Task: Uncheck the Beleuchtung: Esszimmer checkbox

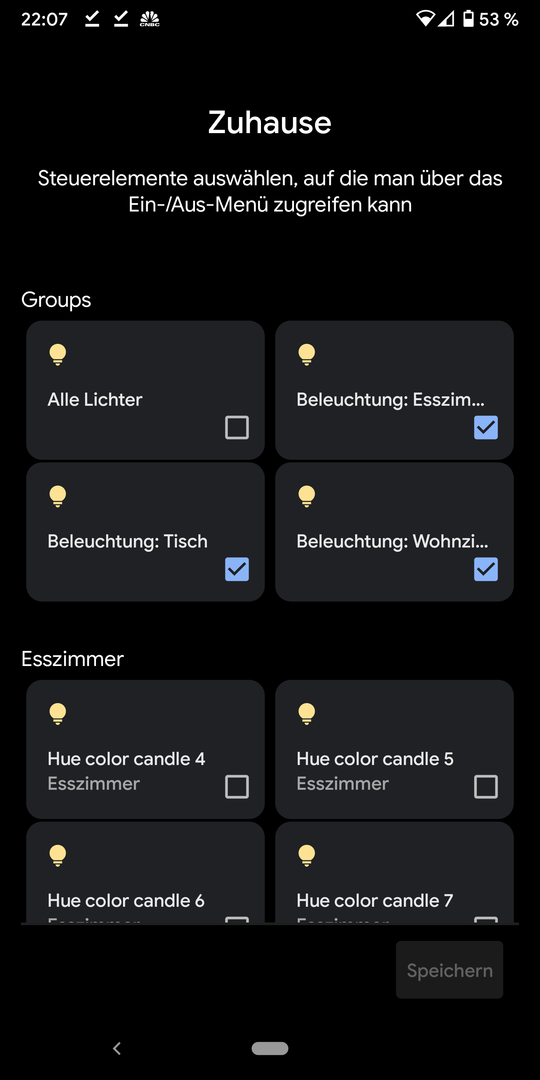Action: [x=486, y=428]
